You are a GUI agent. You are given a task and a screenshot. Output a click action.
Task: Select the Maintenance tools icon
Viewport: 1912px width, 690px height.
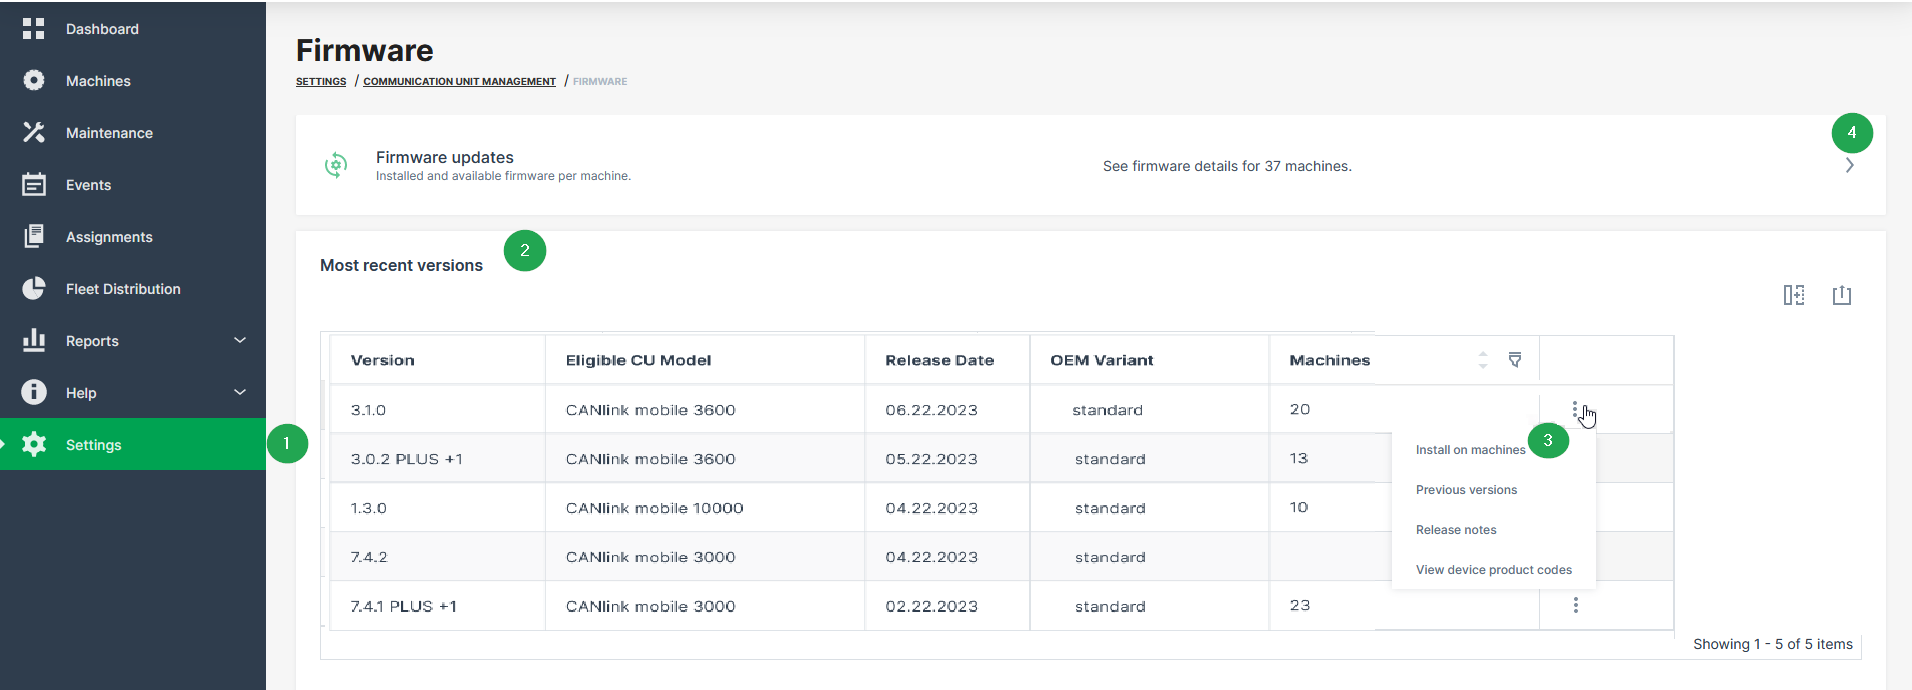pyautogui.click(x=34, y=133)
